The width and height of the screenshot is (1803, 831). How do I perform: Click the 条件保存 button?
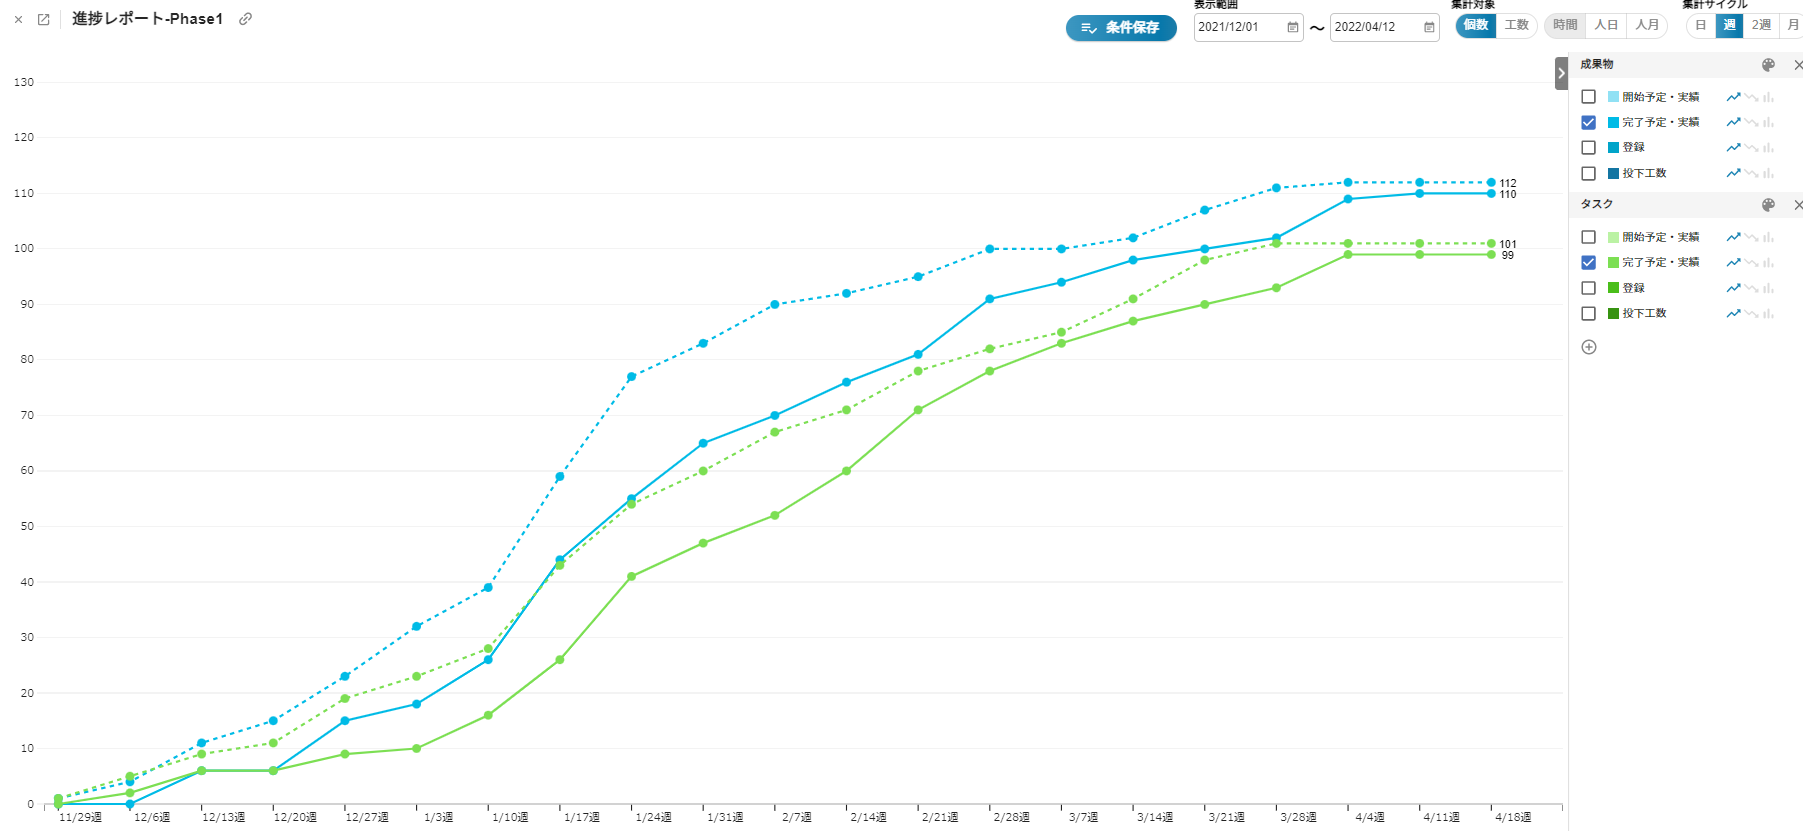pos(1121,28)
